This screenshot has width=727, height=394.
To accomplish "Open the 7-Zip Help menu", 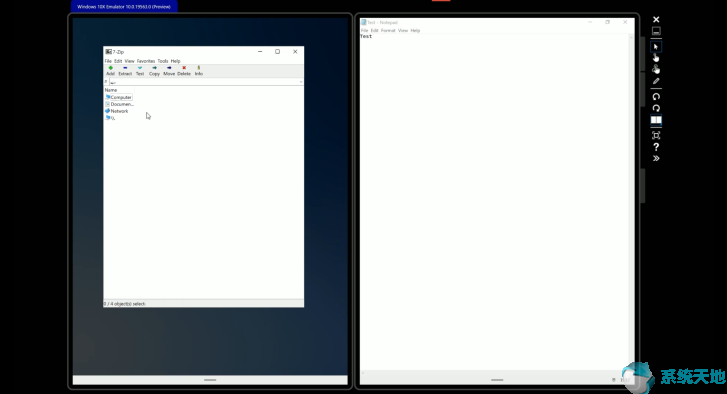I will coord(175,61).
